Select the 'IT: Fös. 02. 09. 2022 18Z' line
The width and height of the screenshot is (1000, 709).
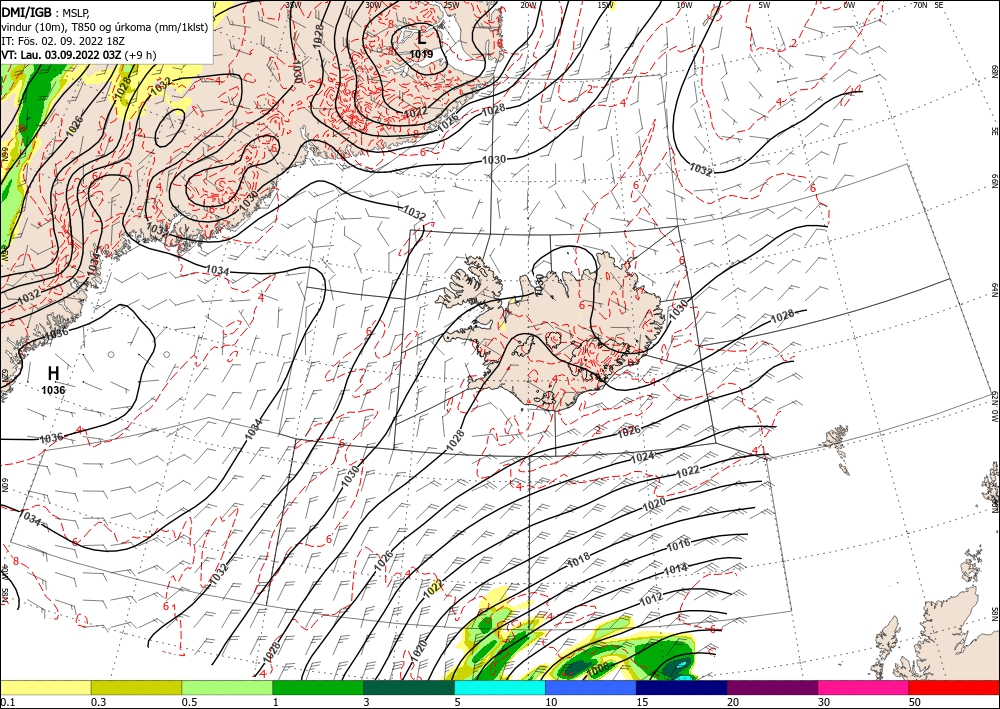62,41
